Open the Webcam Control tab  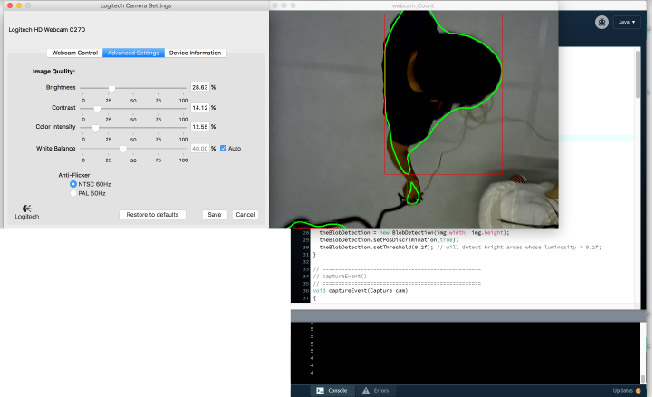[x=75, y=53]
